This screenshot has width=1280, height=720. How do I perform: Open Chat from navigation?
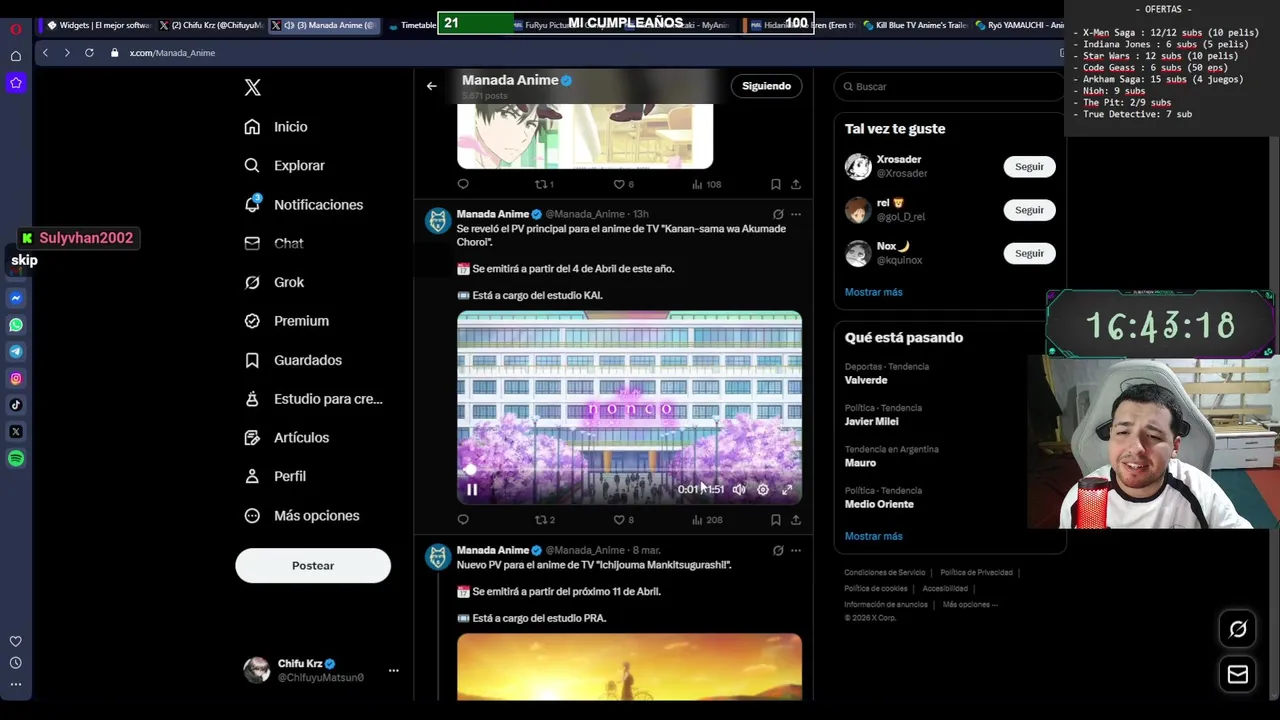(x=274, y=243)
